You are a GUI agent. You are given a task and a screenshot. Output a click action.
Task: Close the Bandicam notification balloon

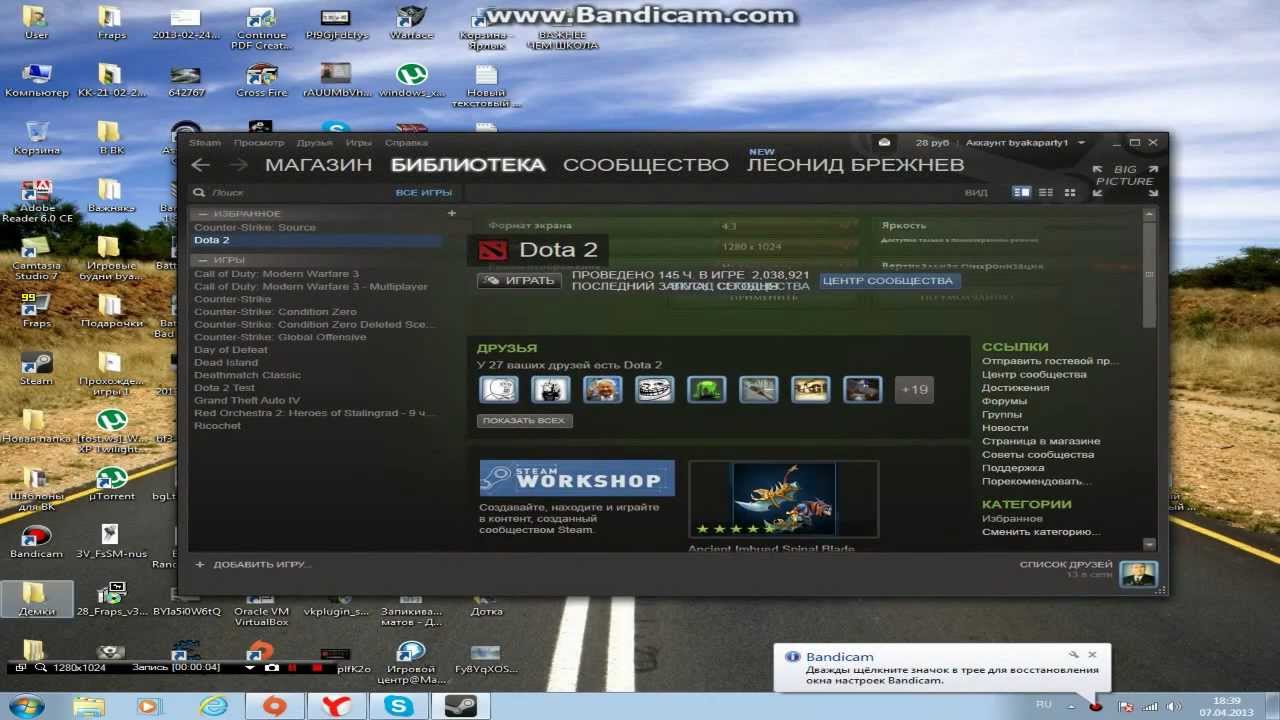coord(1092,655)
